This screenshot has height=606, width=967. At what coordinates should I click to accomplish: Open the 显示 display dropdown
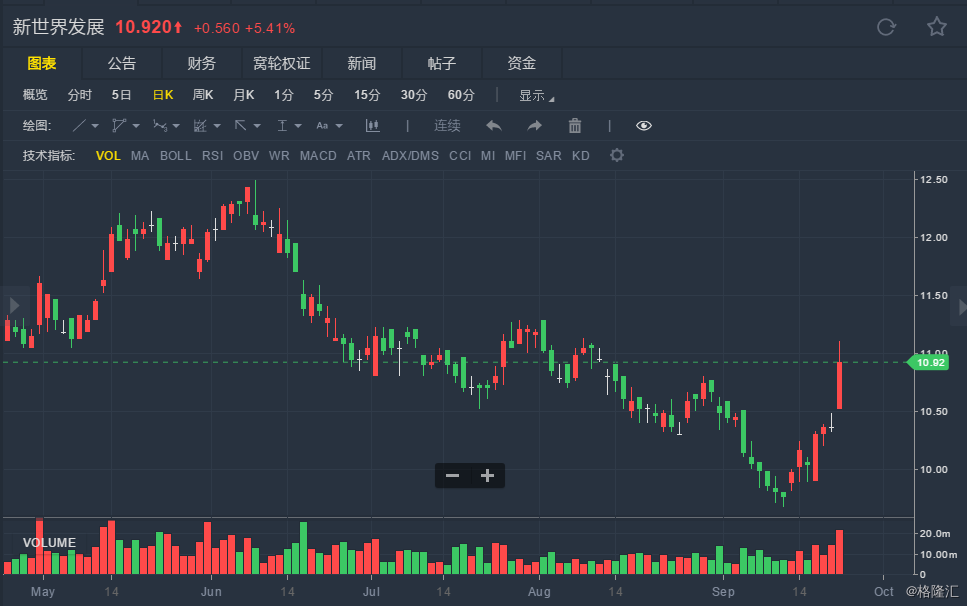[536, 96]
